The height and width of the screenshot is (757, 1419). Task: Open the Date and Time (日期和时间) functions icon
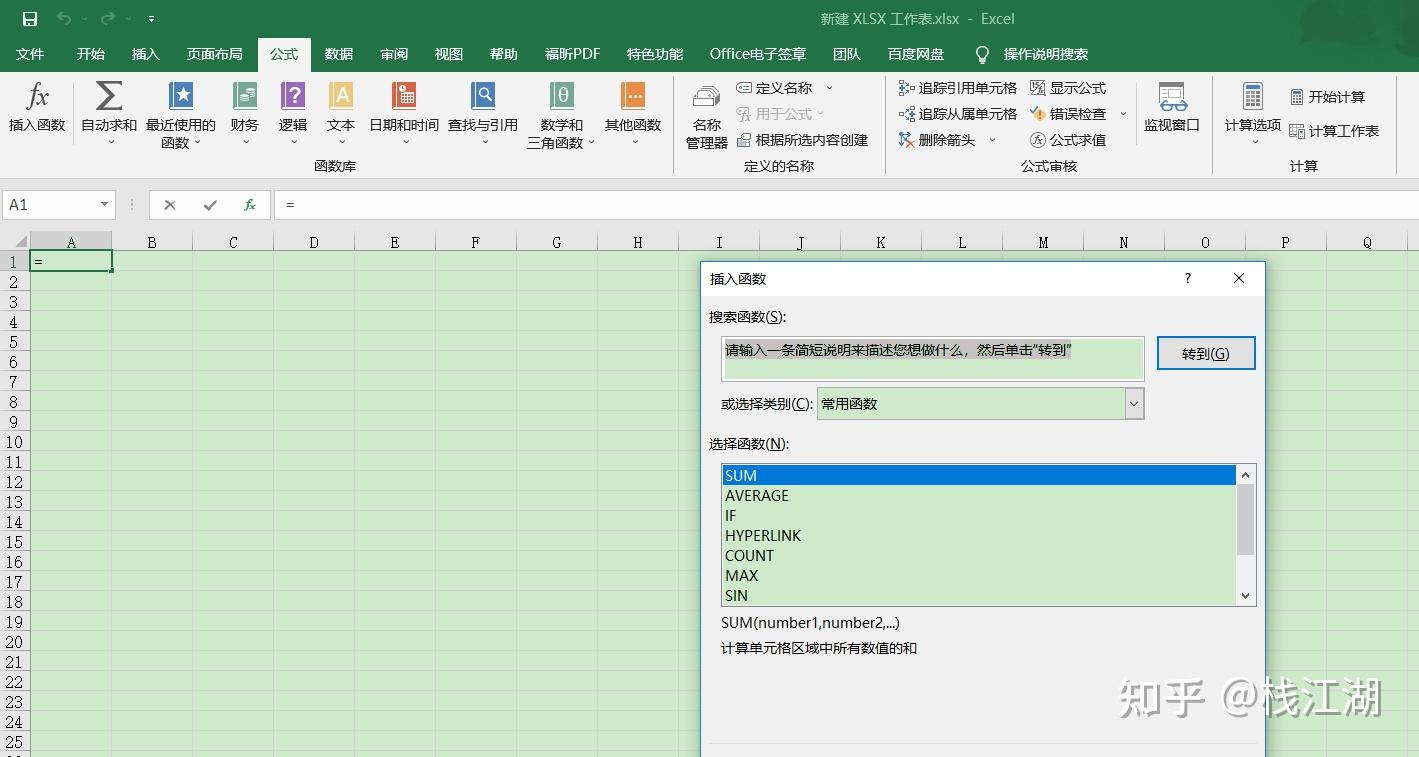(x=404, y=96)
